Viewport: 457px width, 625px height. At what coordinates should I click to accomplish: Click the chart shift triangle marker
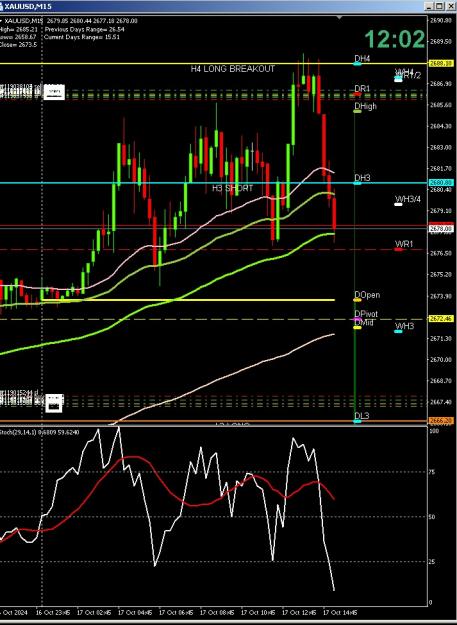[339, 18]
